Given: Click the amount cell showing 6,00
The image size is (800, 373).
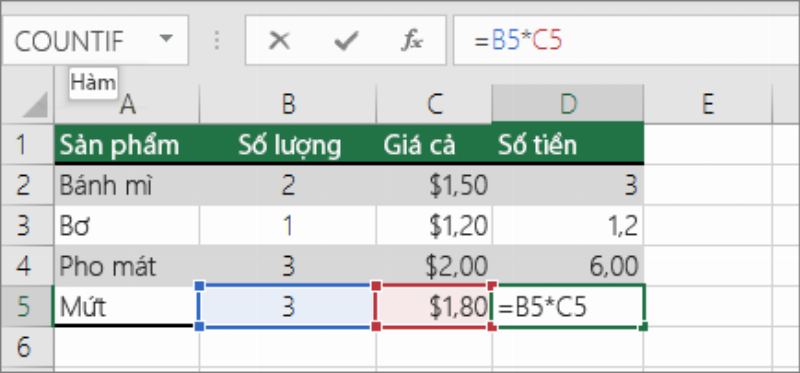Looking at the screenshot, I should tap(568, 265).
